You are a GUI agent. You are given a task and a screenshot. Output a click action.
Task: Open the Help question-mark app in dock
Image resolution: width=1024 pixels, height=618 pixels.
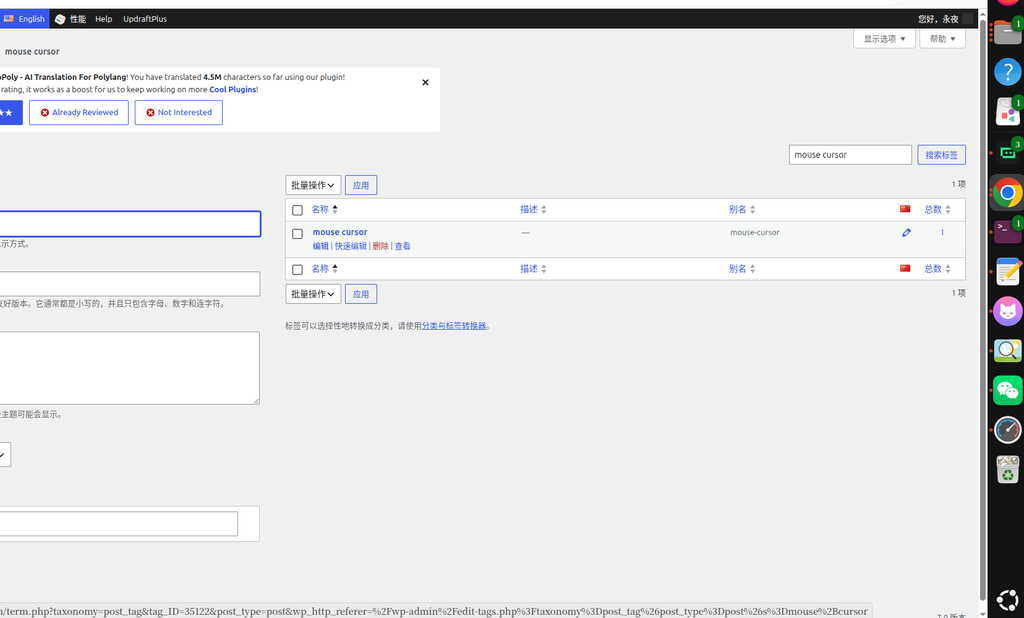(x=1007, y=72)
